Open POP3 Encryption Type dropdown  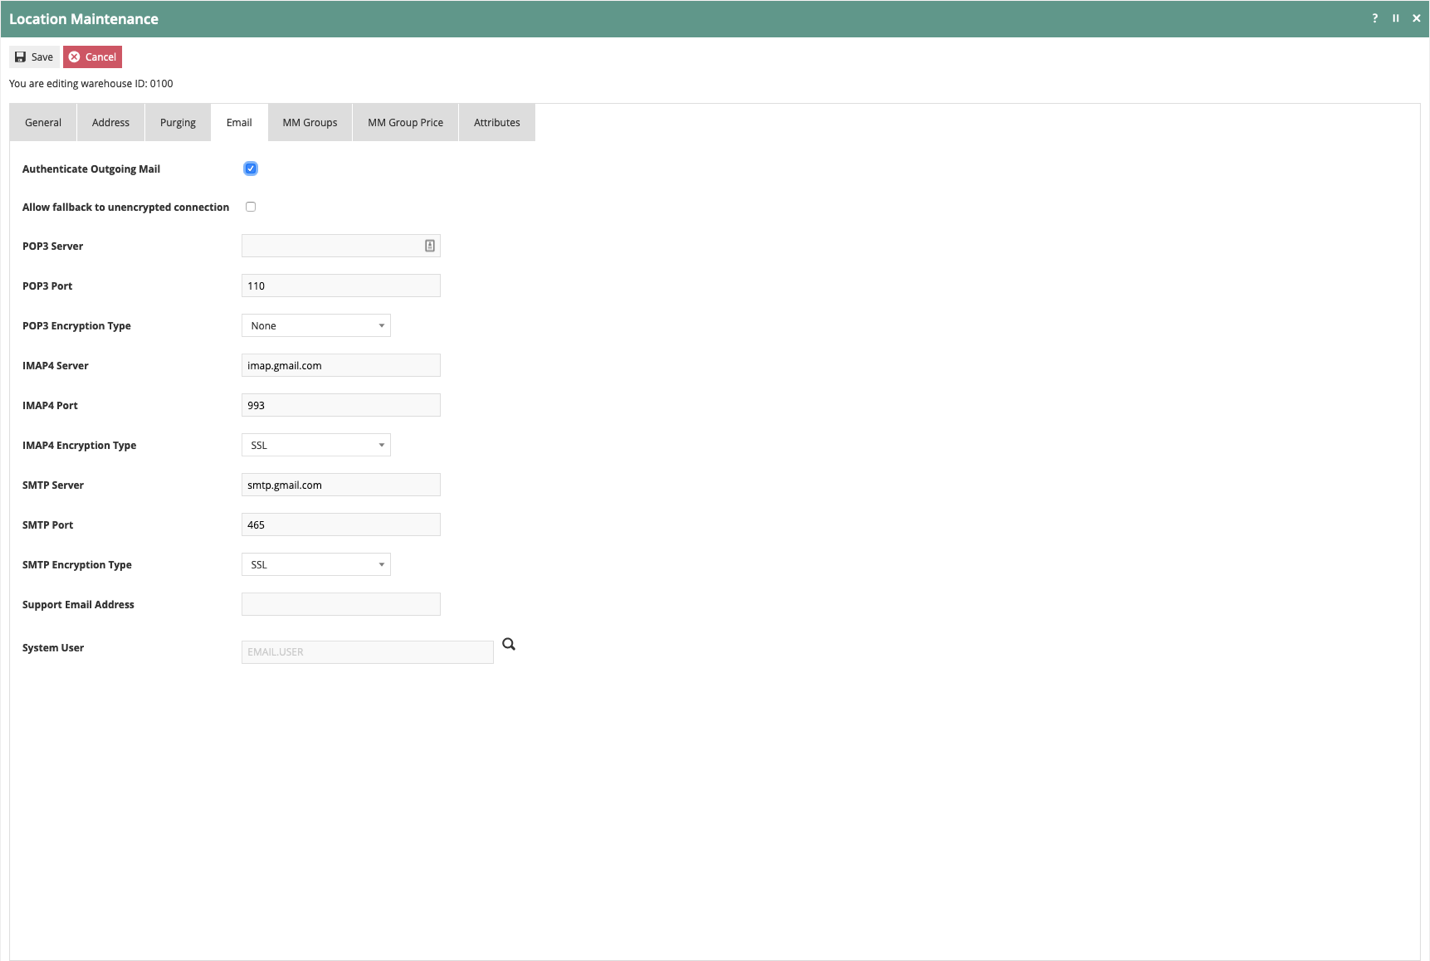(x=316, y=326)
